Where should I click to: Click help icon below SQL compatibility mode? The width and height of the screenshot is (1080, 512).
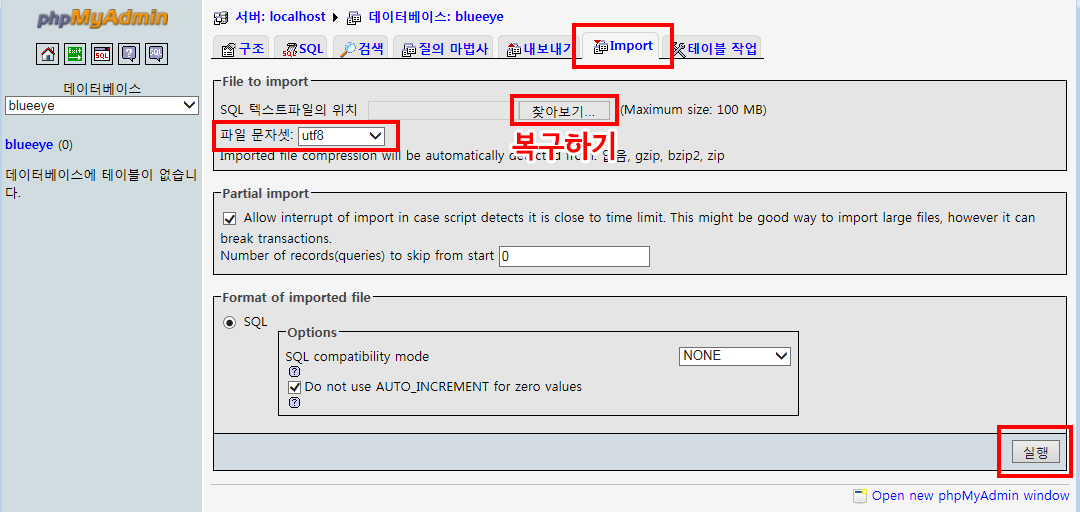(294, 371)
